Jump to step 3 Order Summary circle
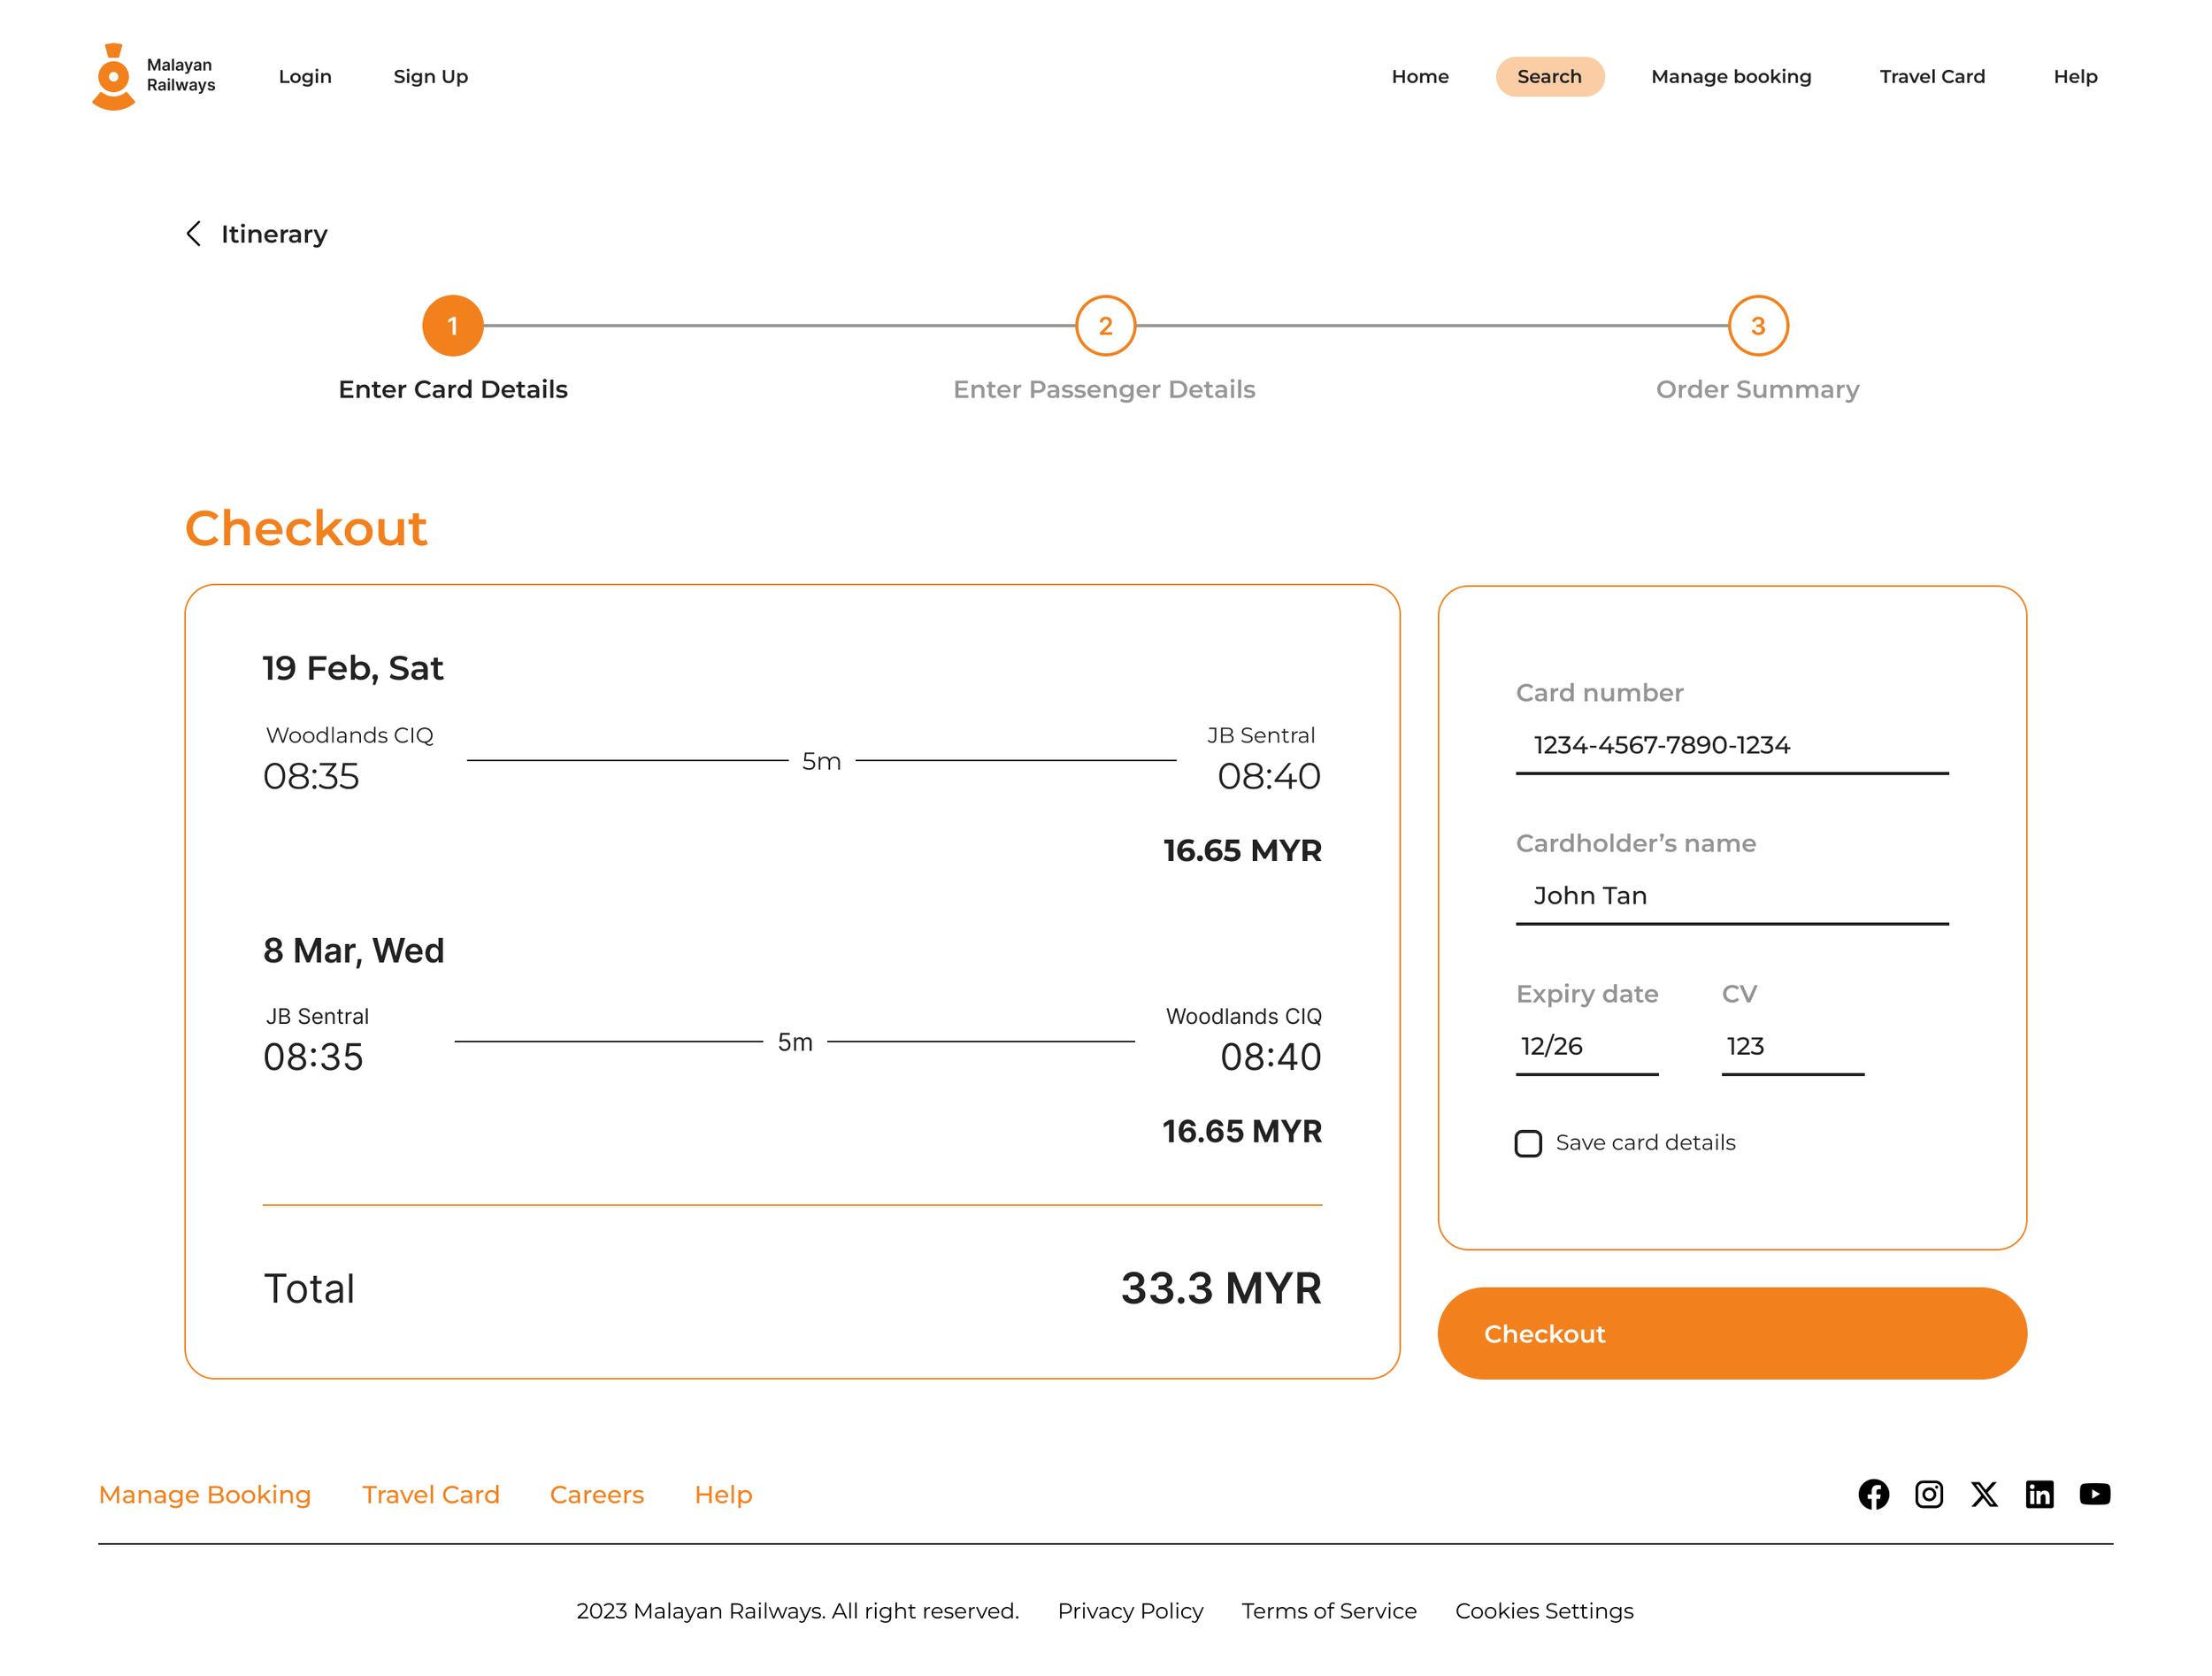 1757,326
